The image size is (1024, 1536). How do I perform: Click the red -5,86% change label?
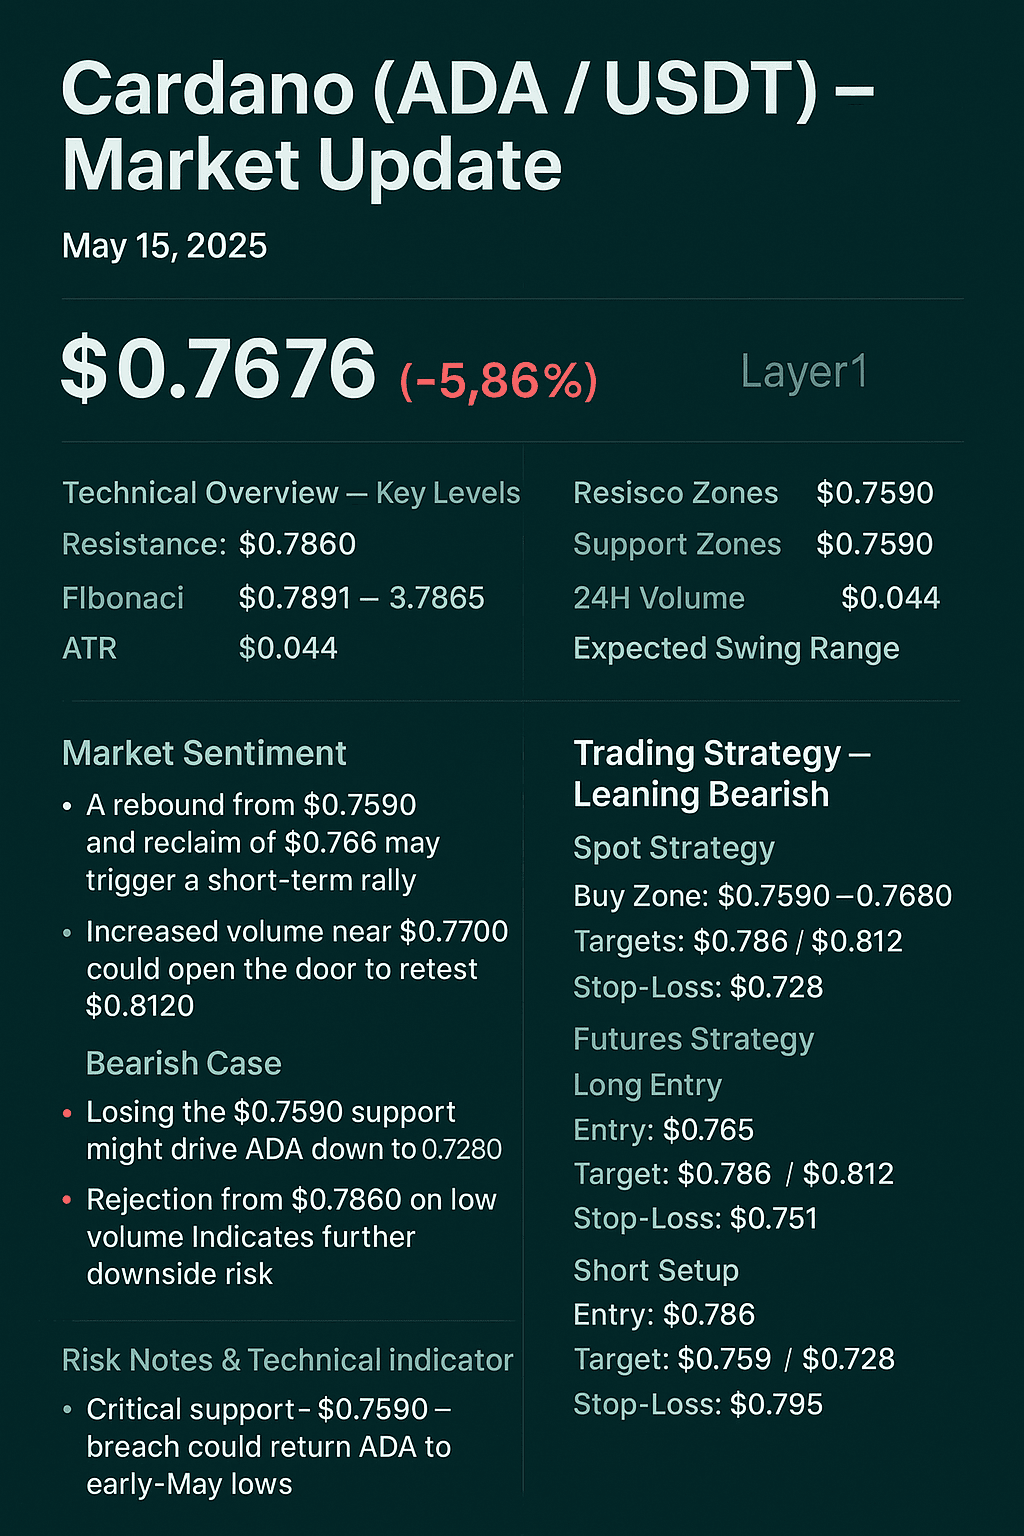(x=498, y=380)
